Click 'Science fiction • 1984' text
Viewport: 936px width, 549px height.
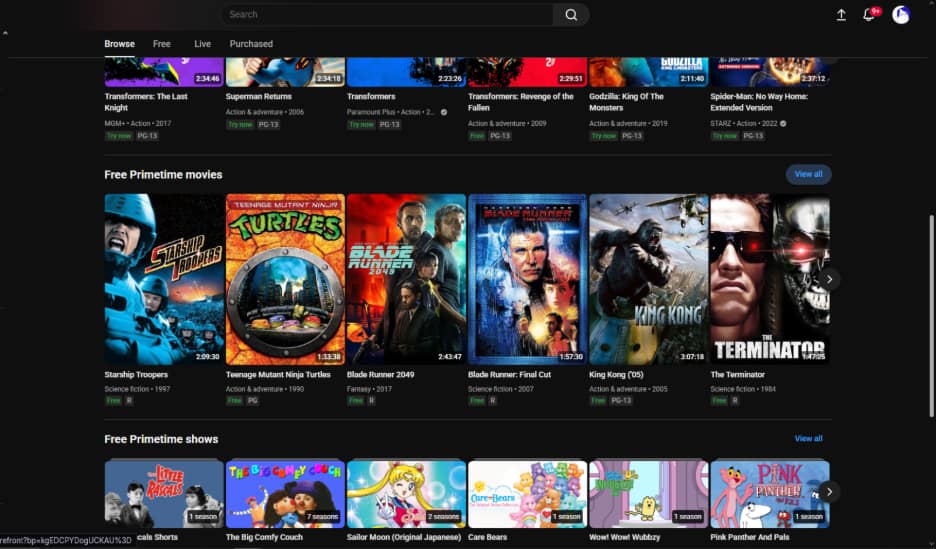[743, 389]
